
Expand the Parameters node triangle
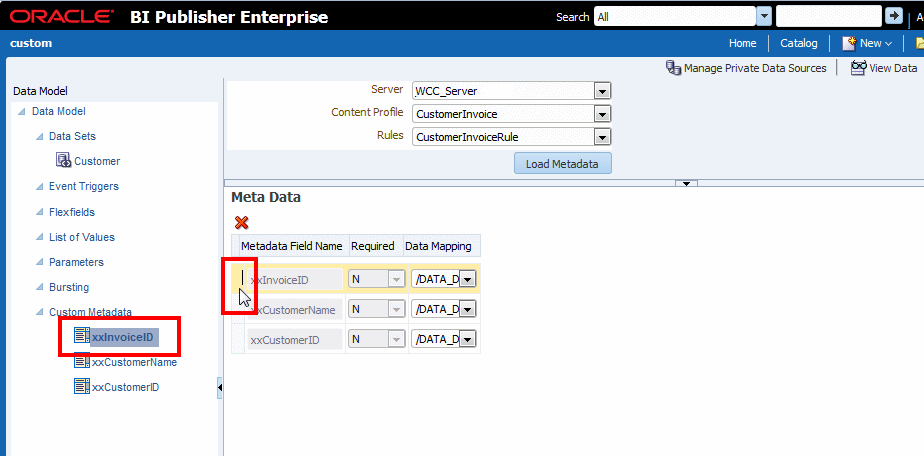(x=39, y=263)
